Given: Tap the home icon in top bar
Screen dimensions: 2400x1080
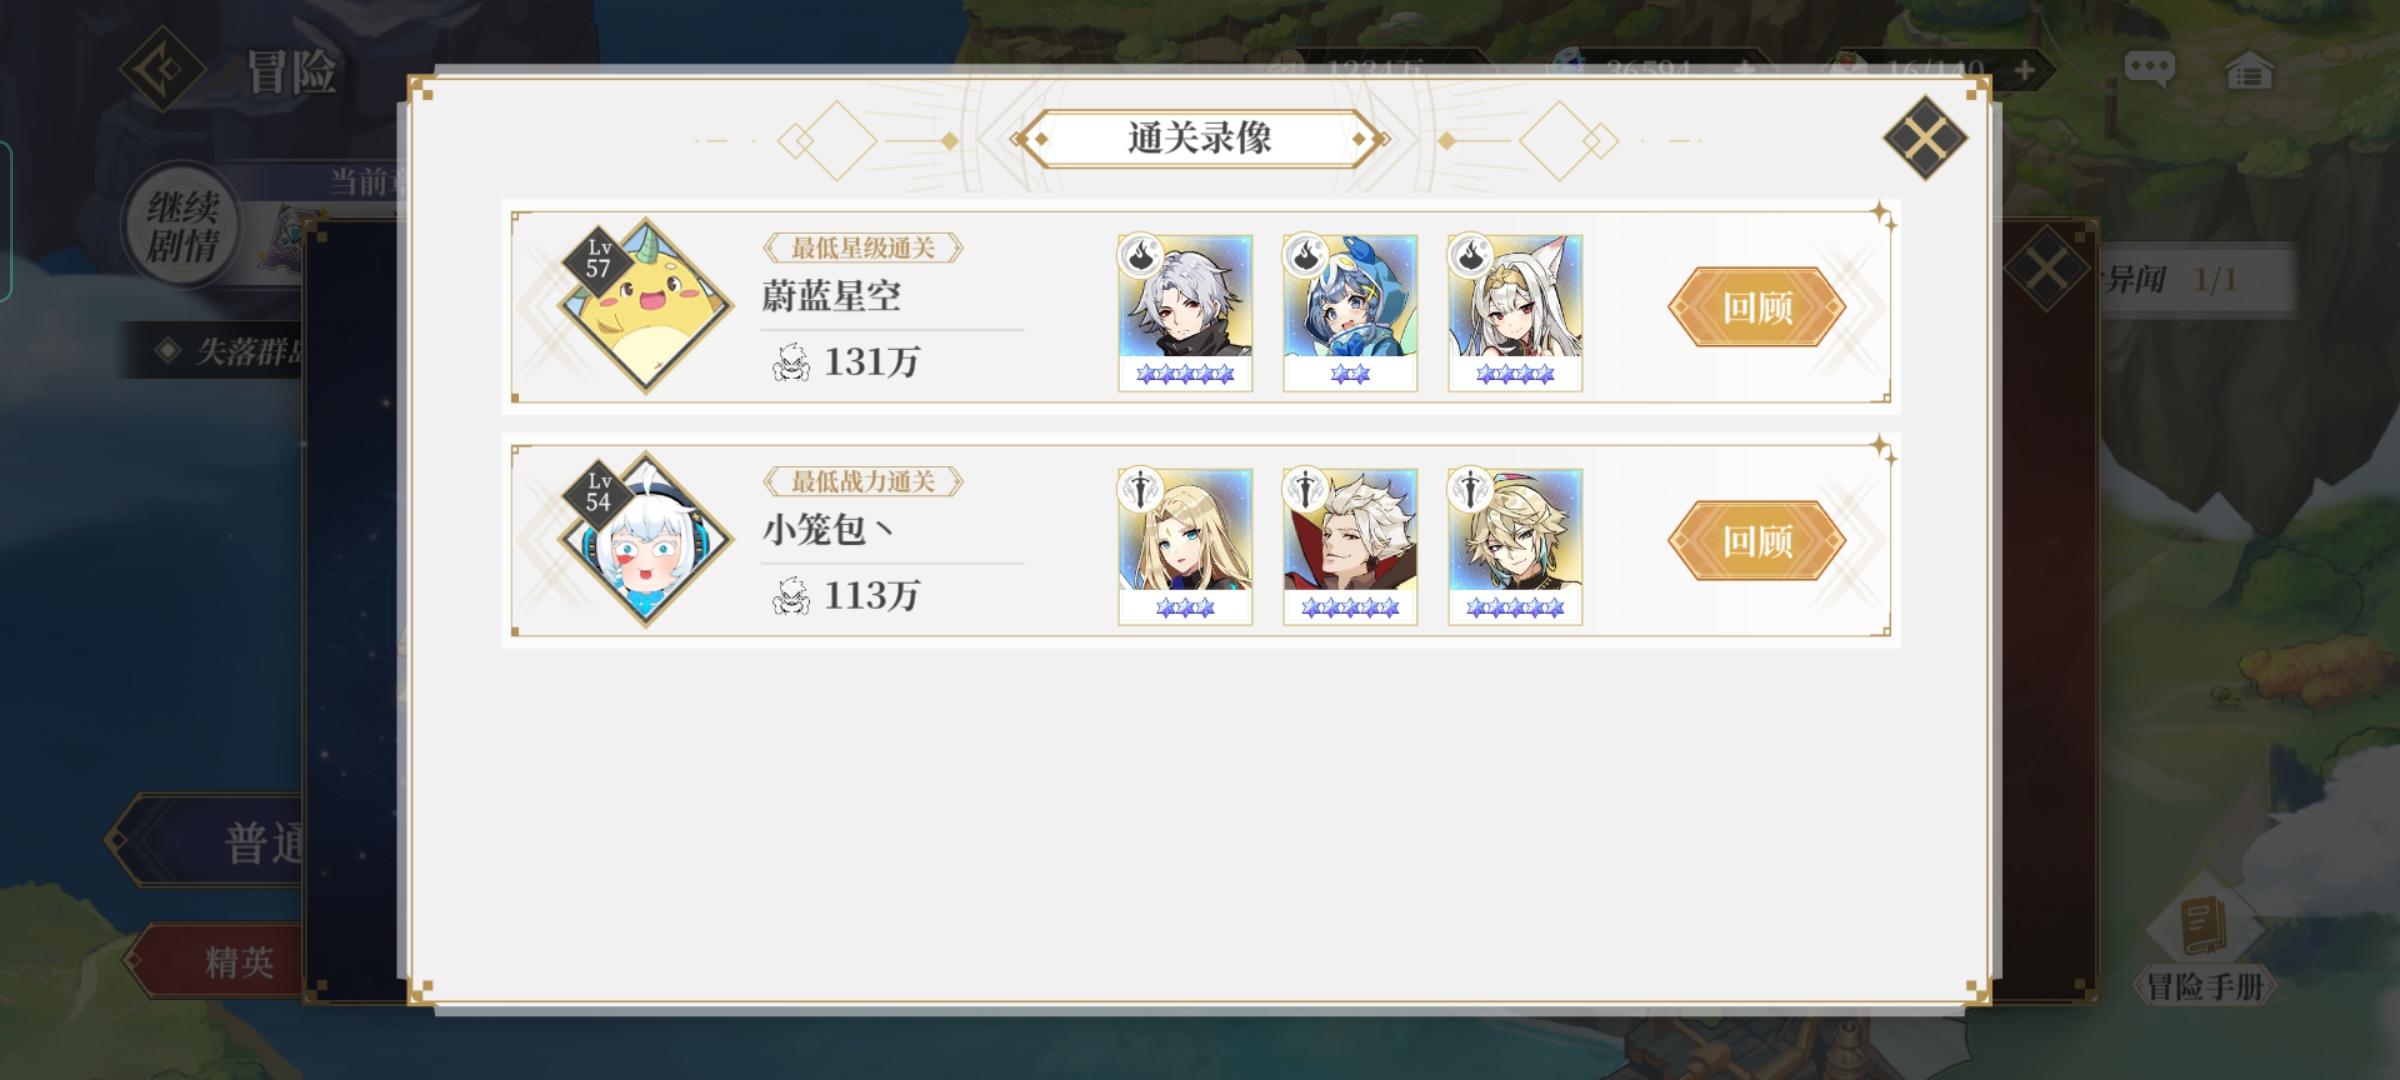Looking at the screenshot, I should (2249, 71).
